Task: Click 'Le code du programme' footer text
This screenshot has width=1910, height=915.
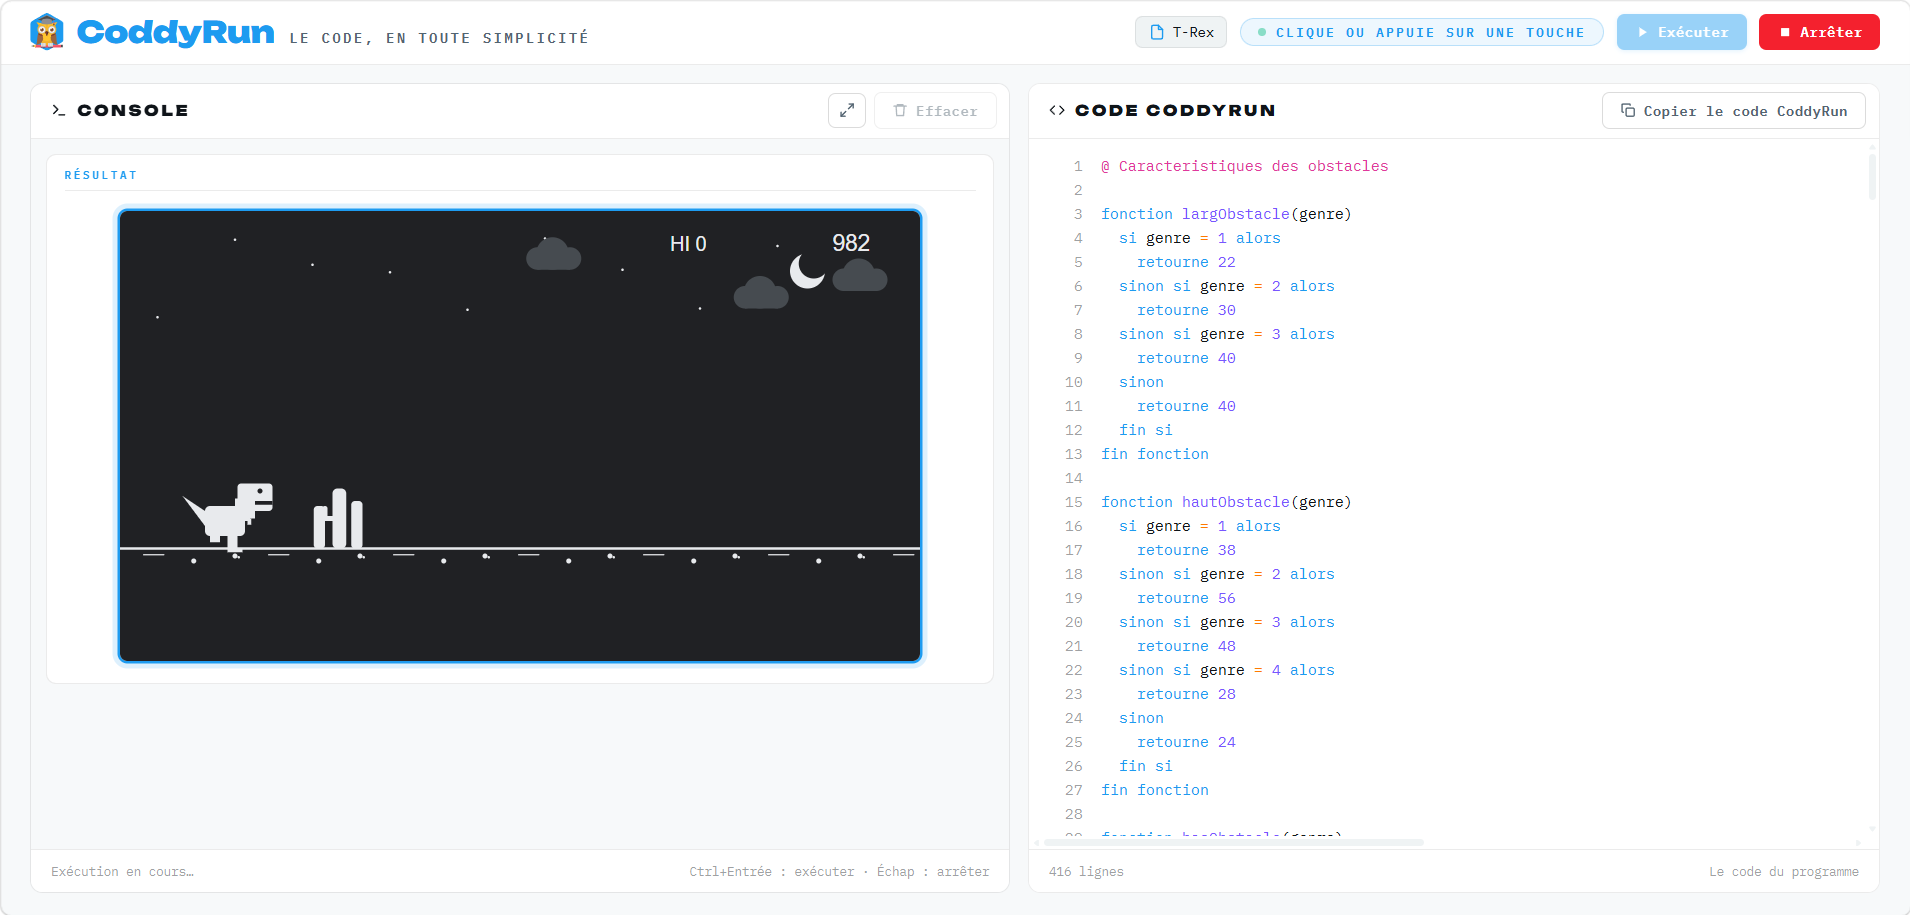Action: (1784, 872)
